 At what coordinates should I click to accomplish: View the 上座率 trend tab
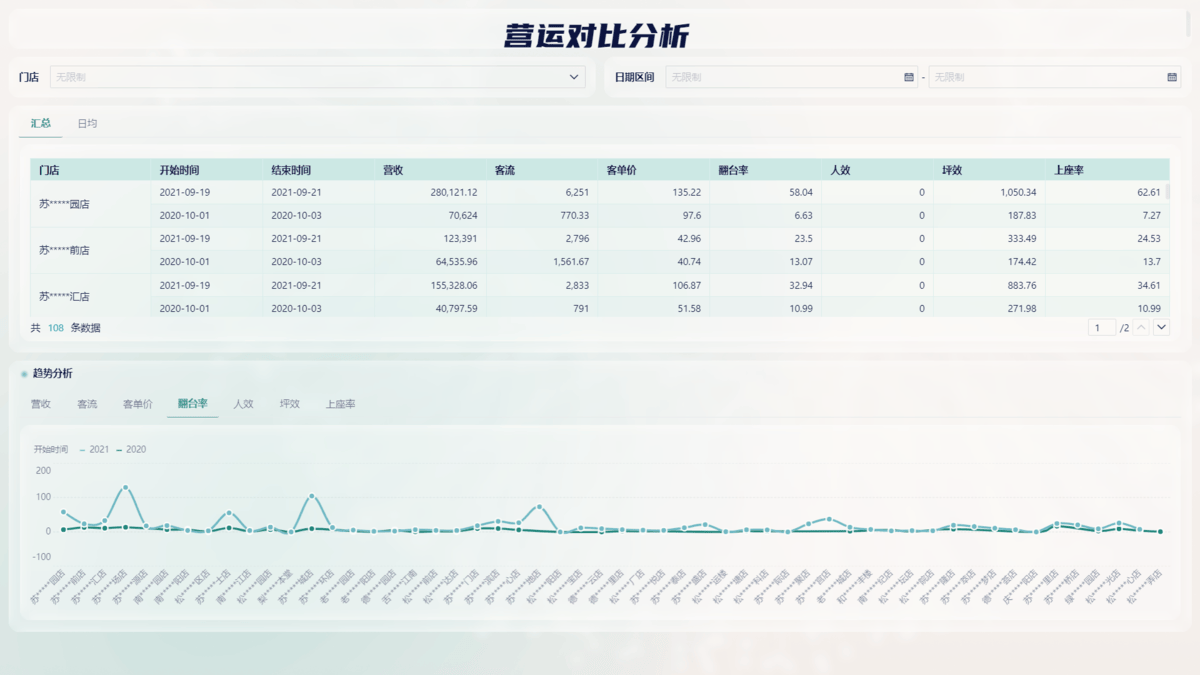(x=340, y=404)
